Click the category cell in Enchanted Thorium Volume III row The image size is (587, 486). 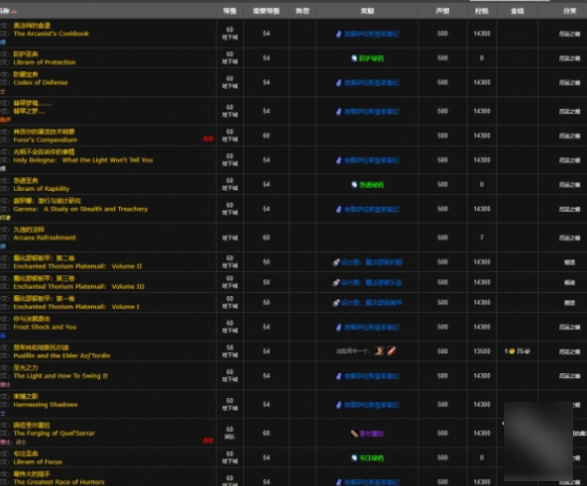(569, 283)
